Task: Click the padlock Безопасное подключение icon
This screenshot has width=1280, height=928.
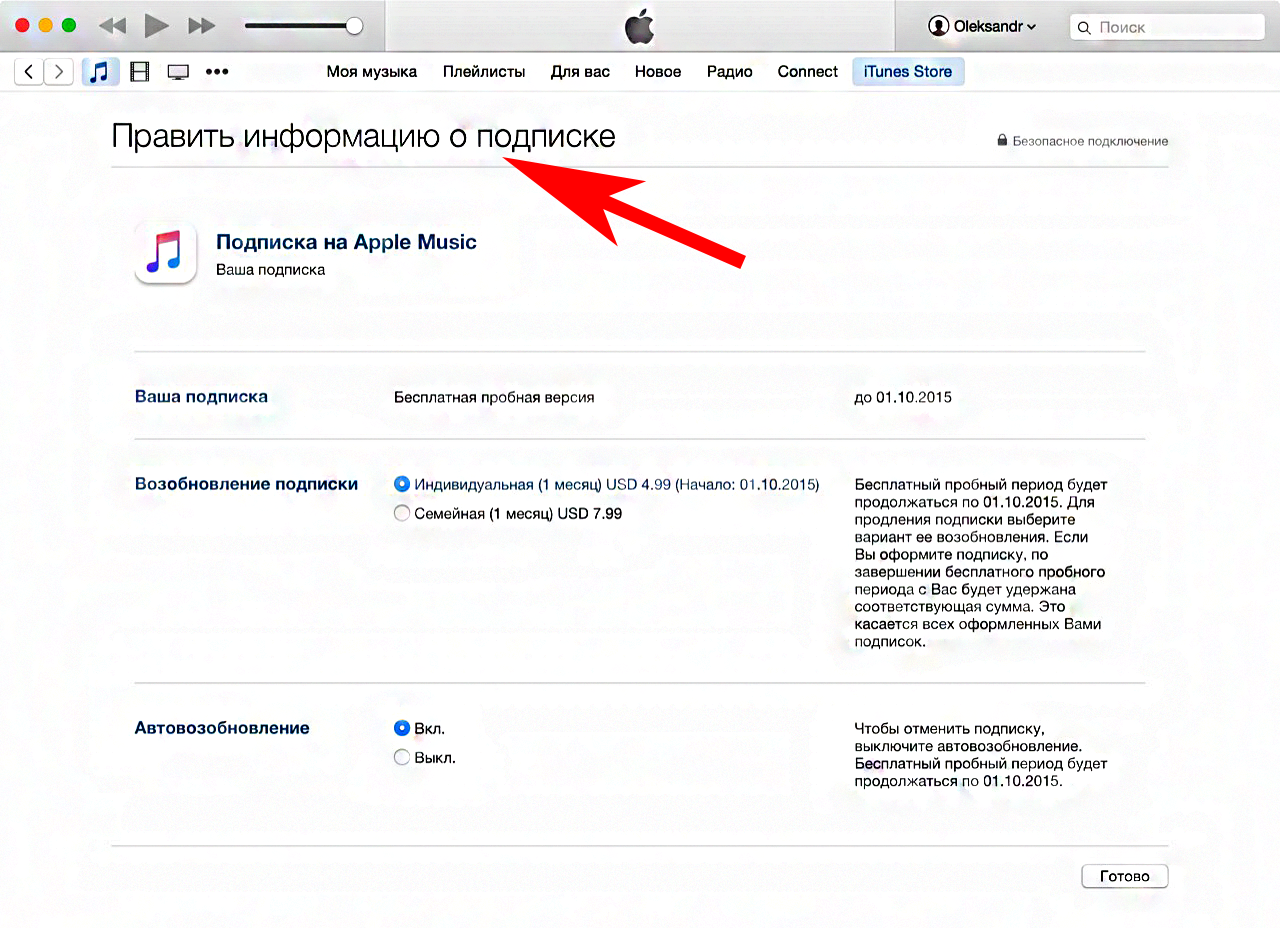Action: [1002, 141]
